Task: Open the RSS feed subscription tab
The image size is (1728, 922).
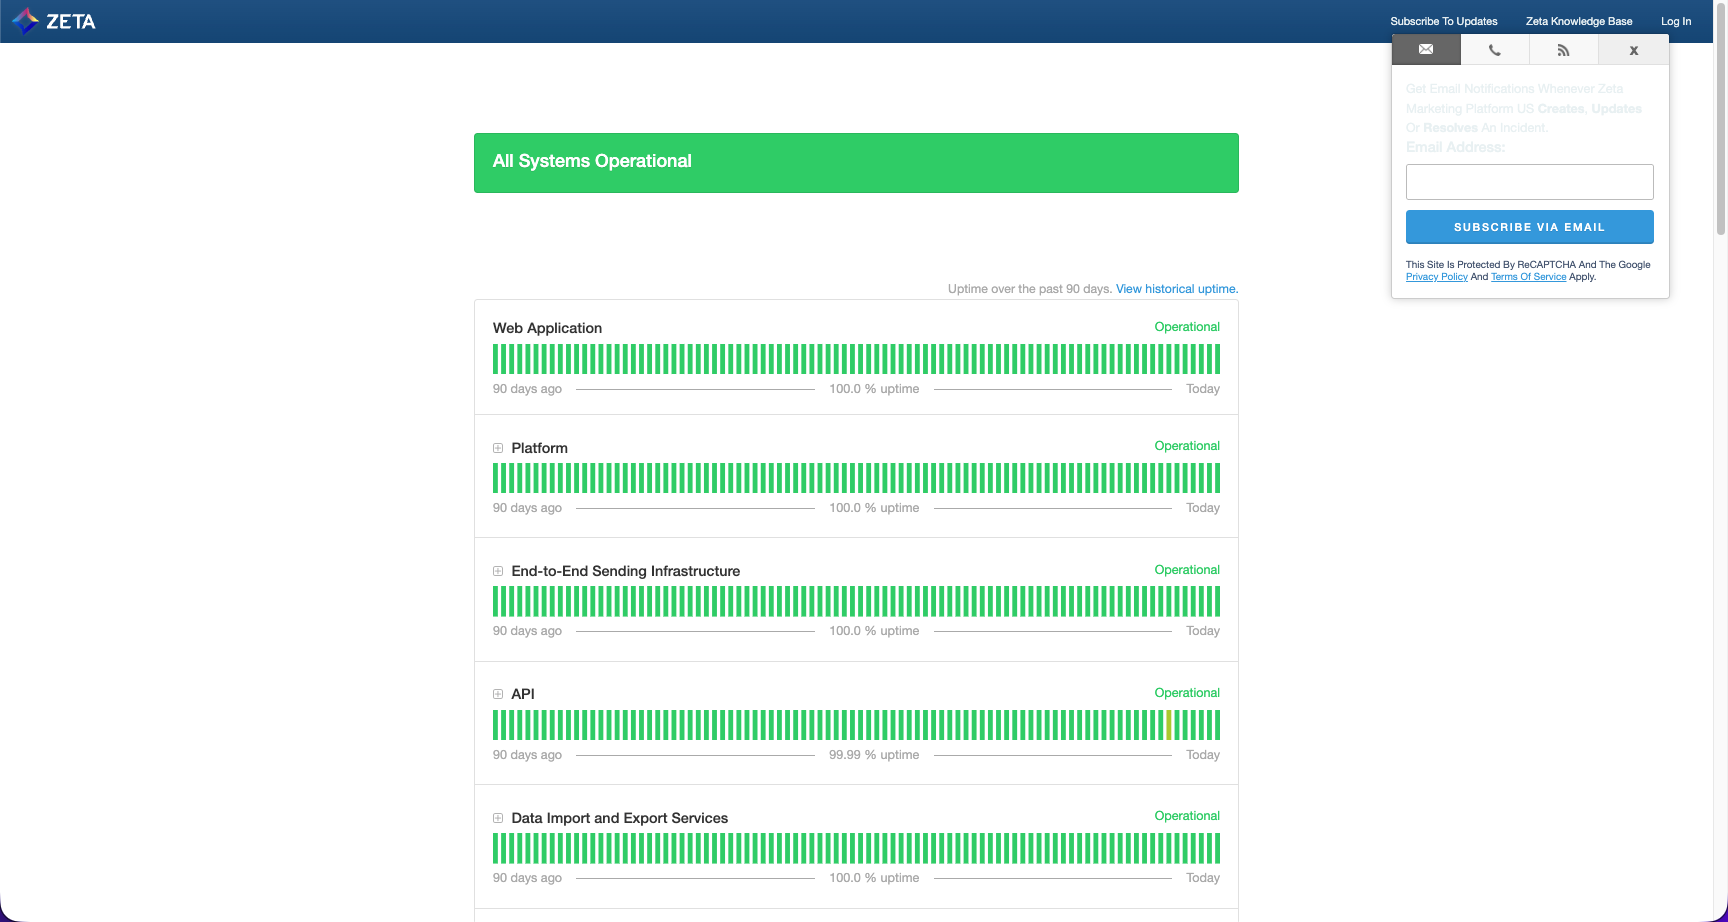Action: pos(1564,50)
